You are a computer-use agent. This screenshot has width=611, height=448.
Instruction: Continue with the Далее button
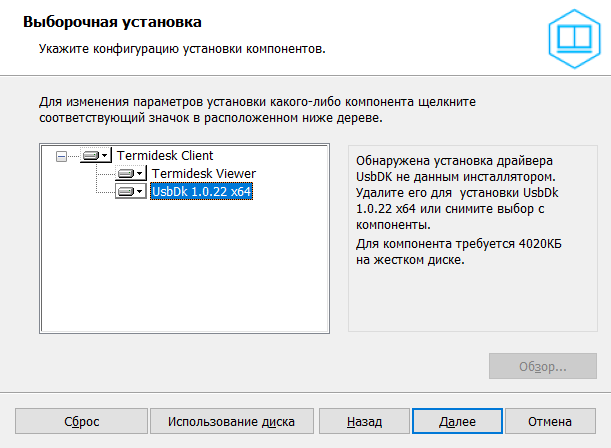click(x=456, y=421)
